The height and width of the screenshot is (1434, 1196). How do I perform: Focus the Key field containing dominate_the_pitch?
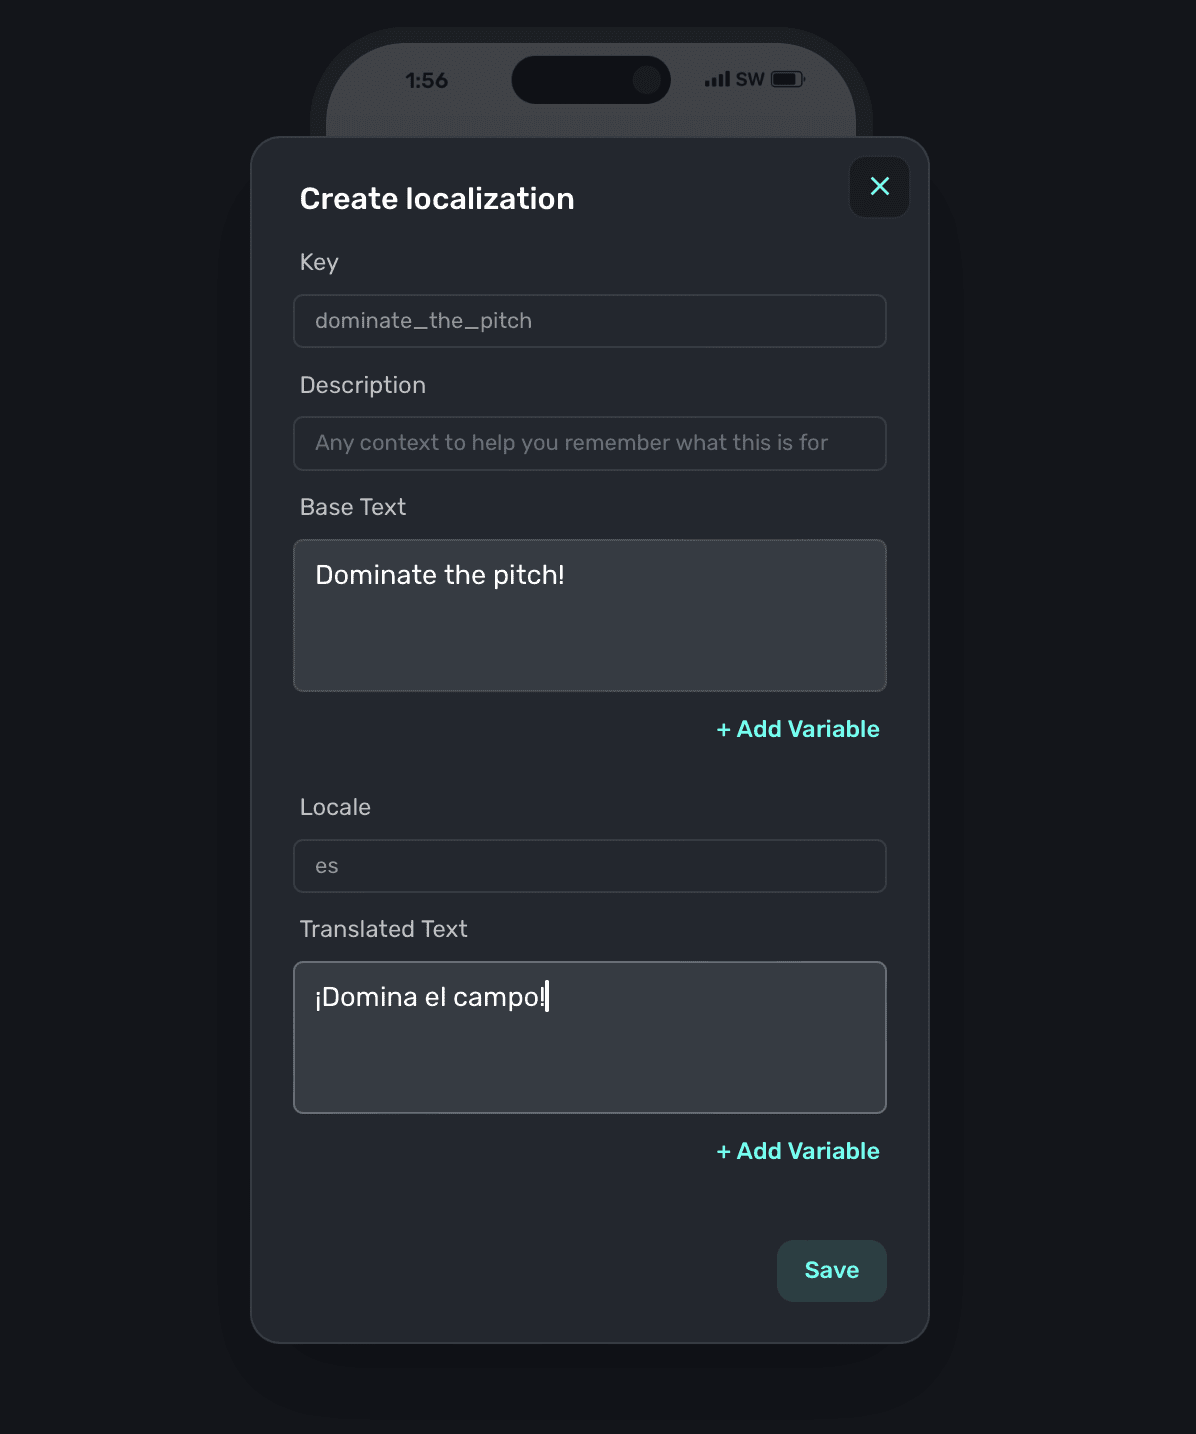point(590,321)
